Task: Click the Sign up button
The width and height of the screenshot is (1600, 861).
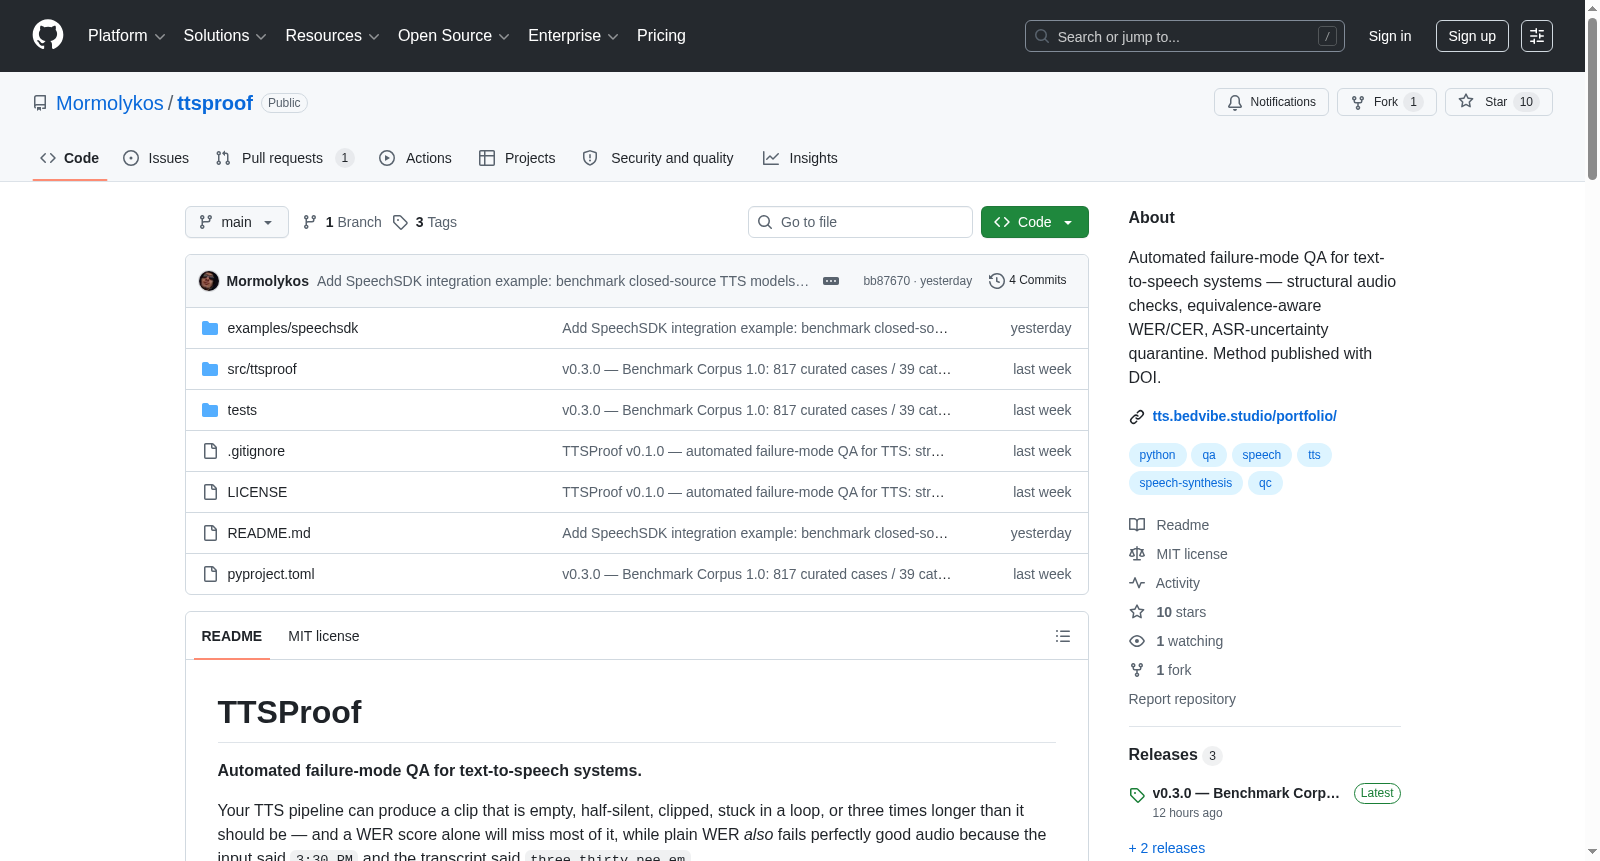Action: point(1472,36)
